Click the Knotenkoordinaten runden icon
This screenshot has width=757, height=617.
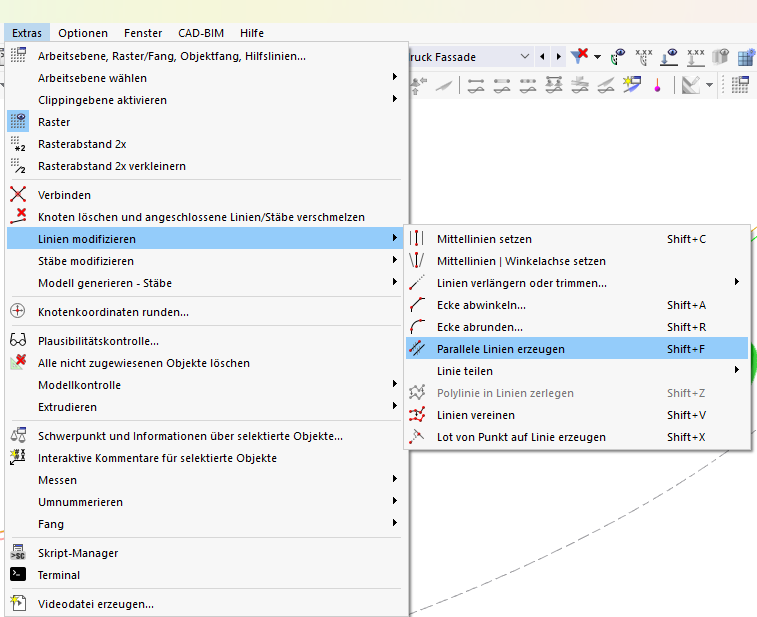[x=18, y=311]
